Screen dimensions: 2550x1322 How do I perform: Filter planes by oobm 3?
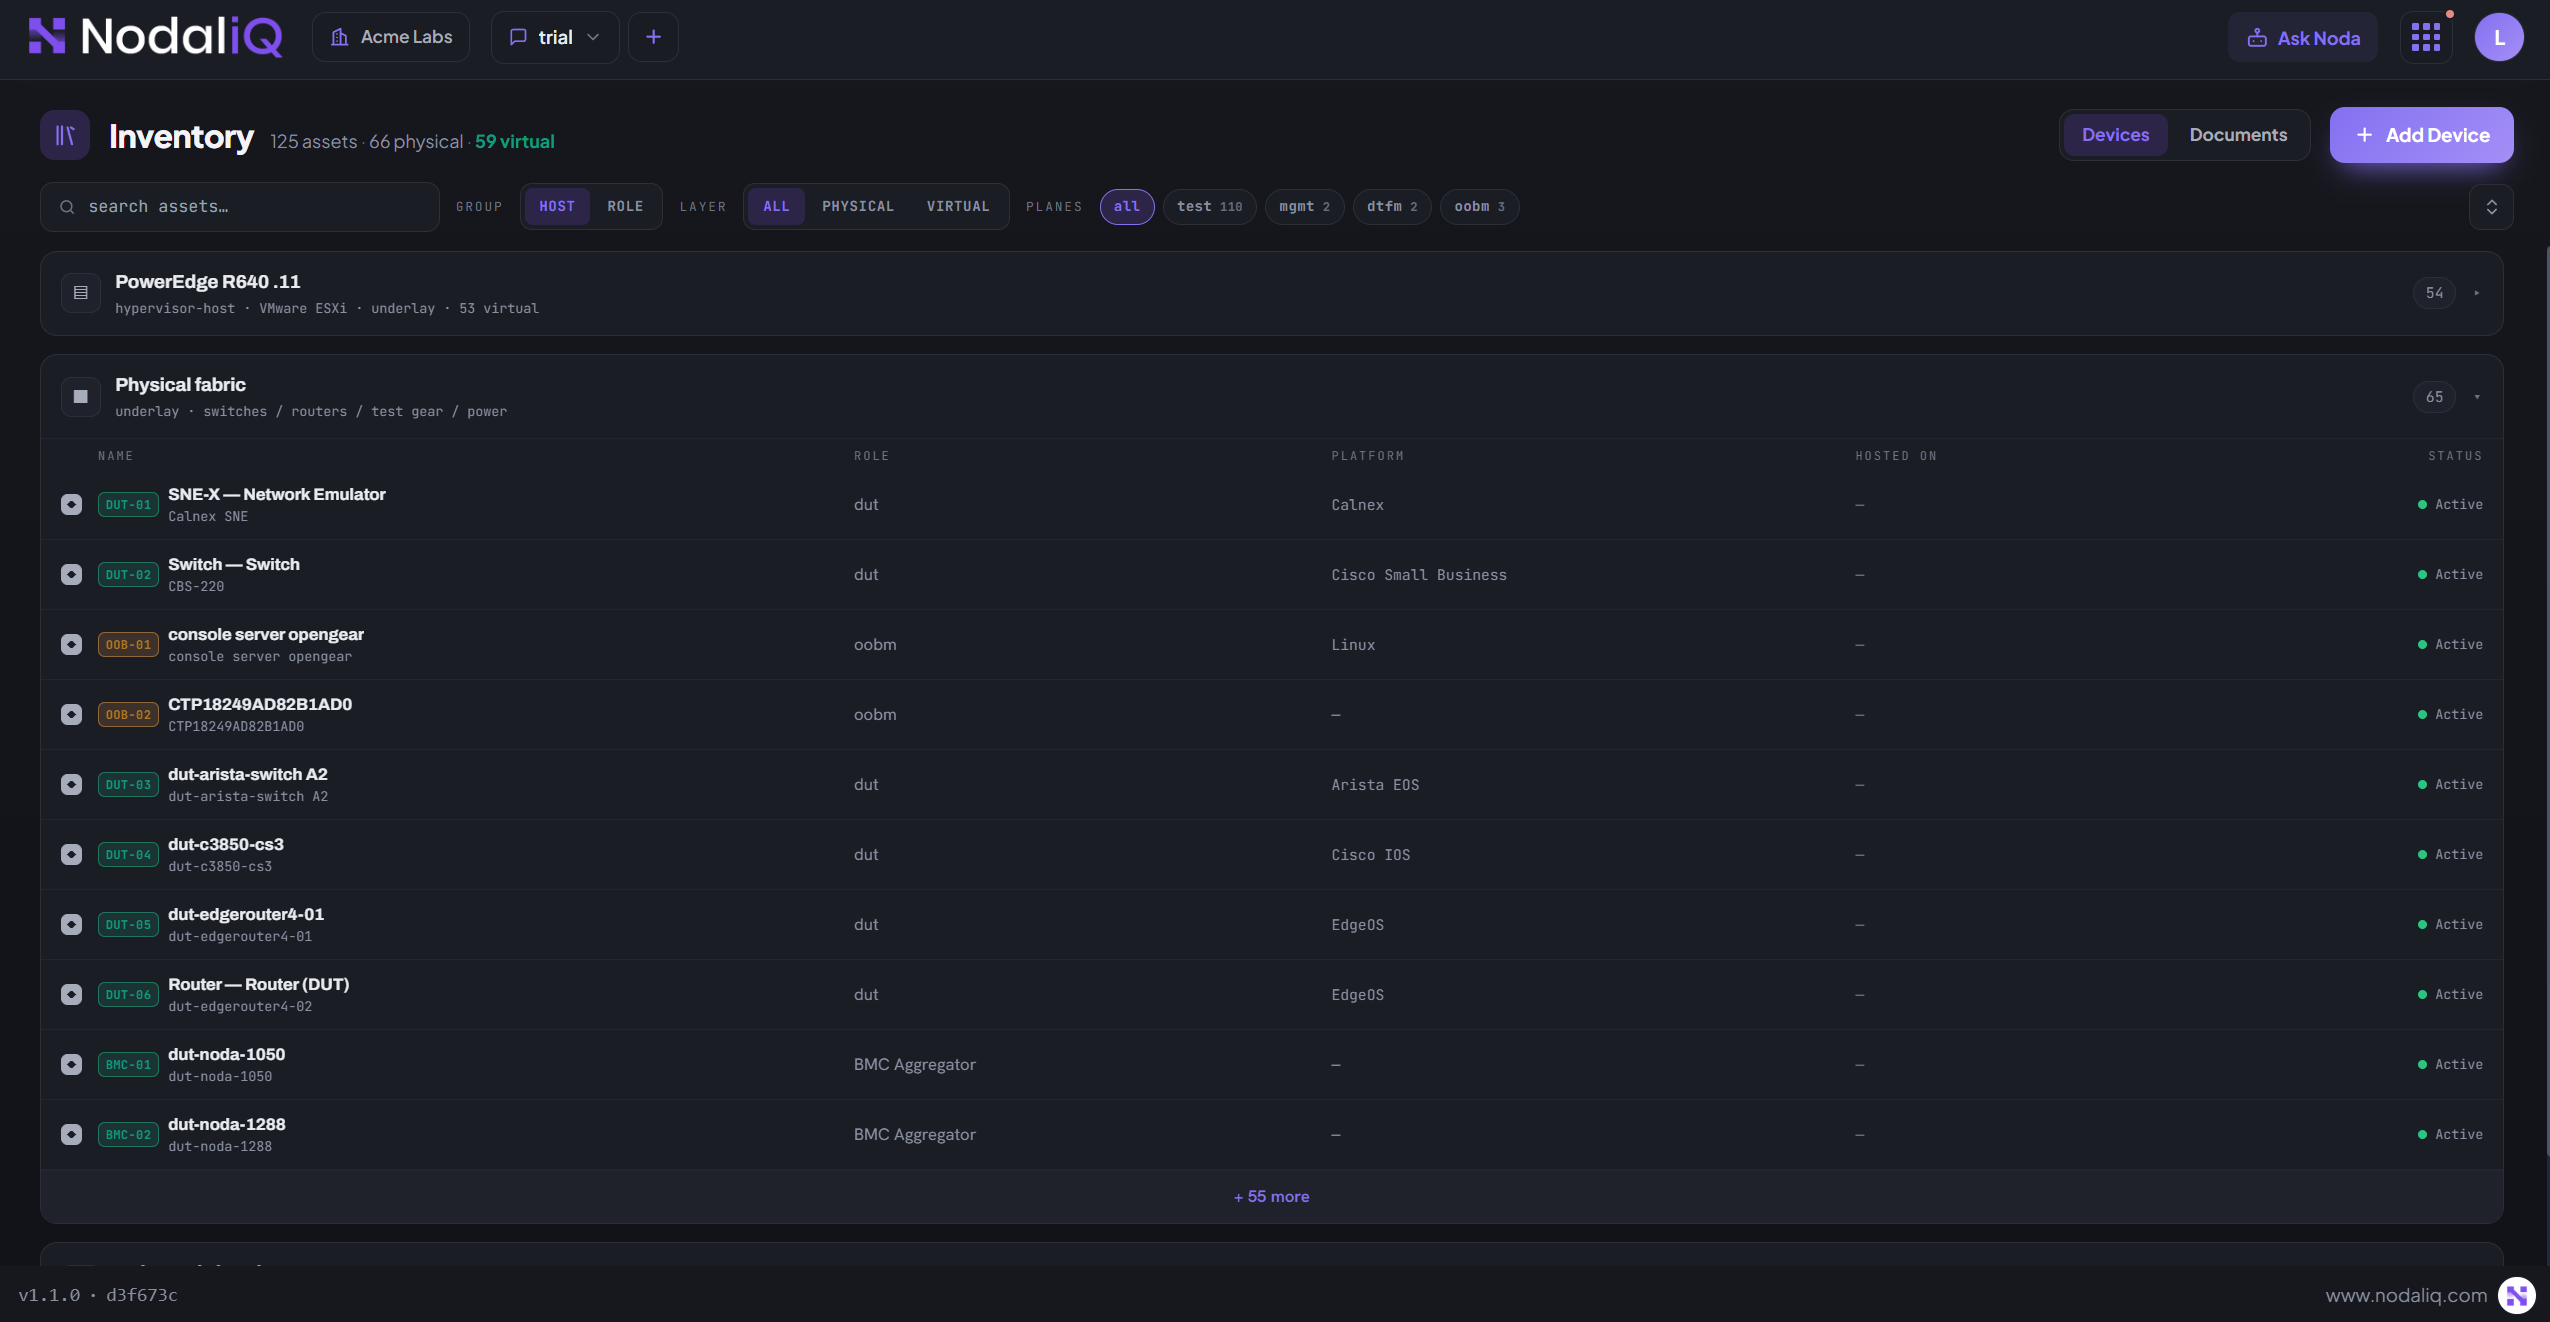[1479, 207]
